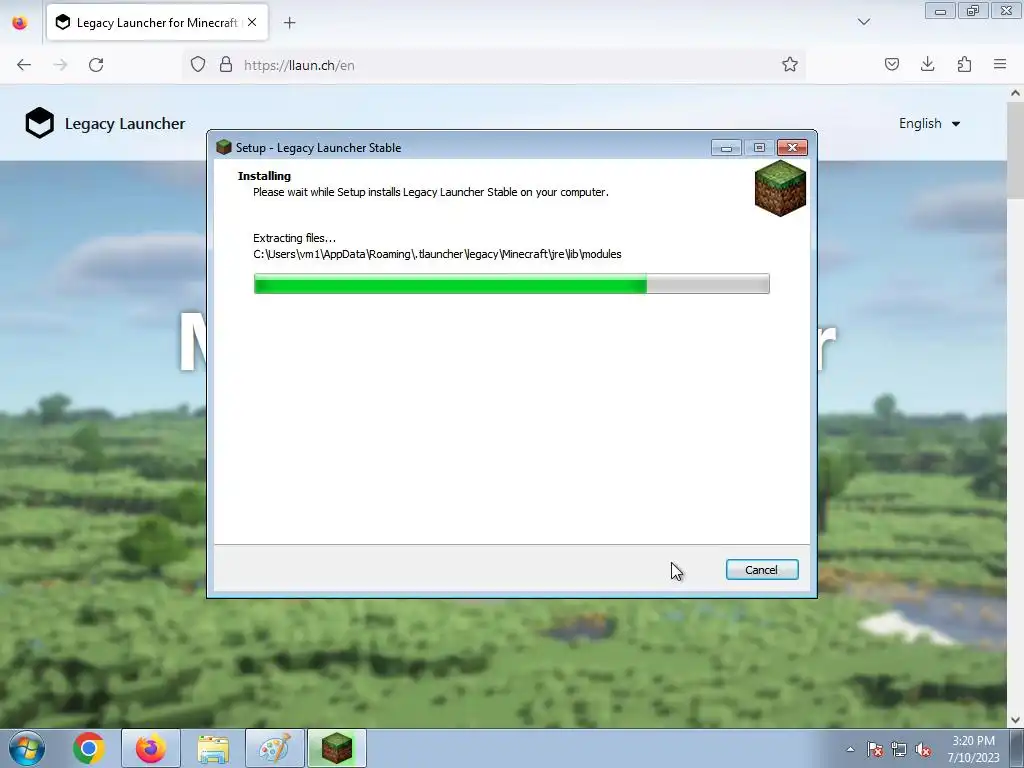Cancel the Legacy Launcher installation
This screenshot has height=768, width=1024.
[x=761, y=569]
